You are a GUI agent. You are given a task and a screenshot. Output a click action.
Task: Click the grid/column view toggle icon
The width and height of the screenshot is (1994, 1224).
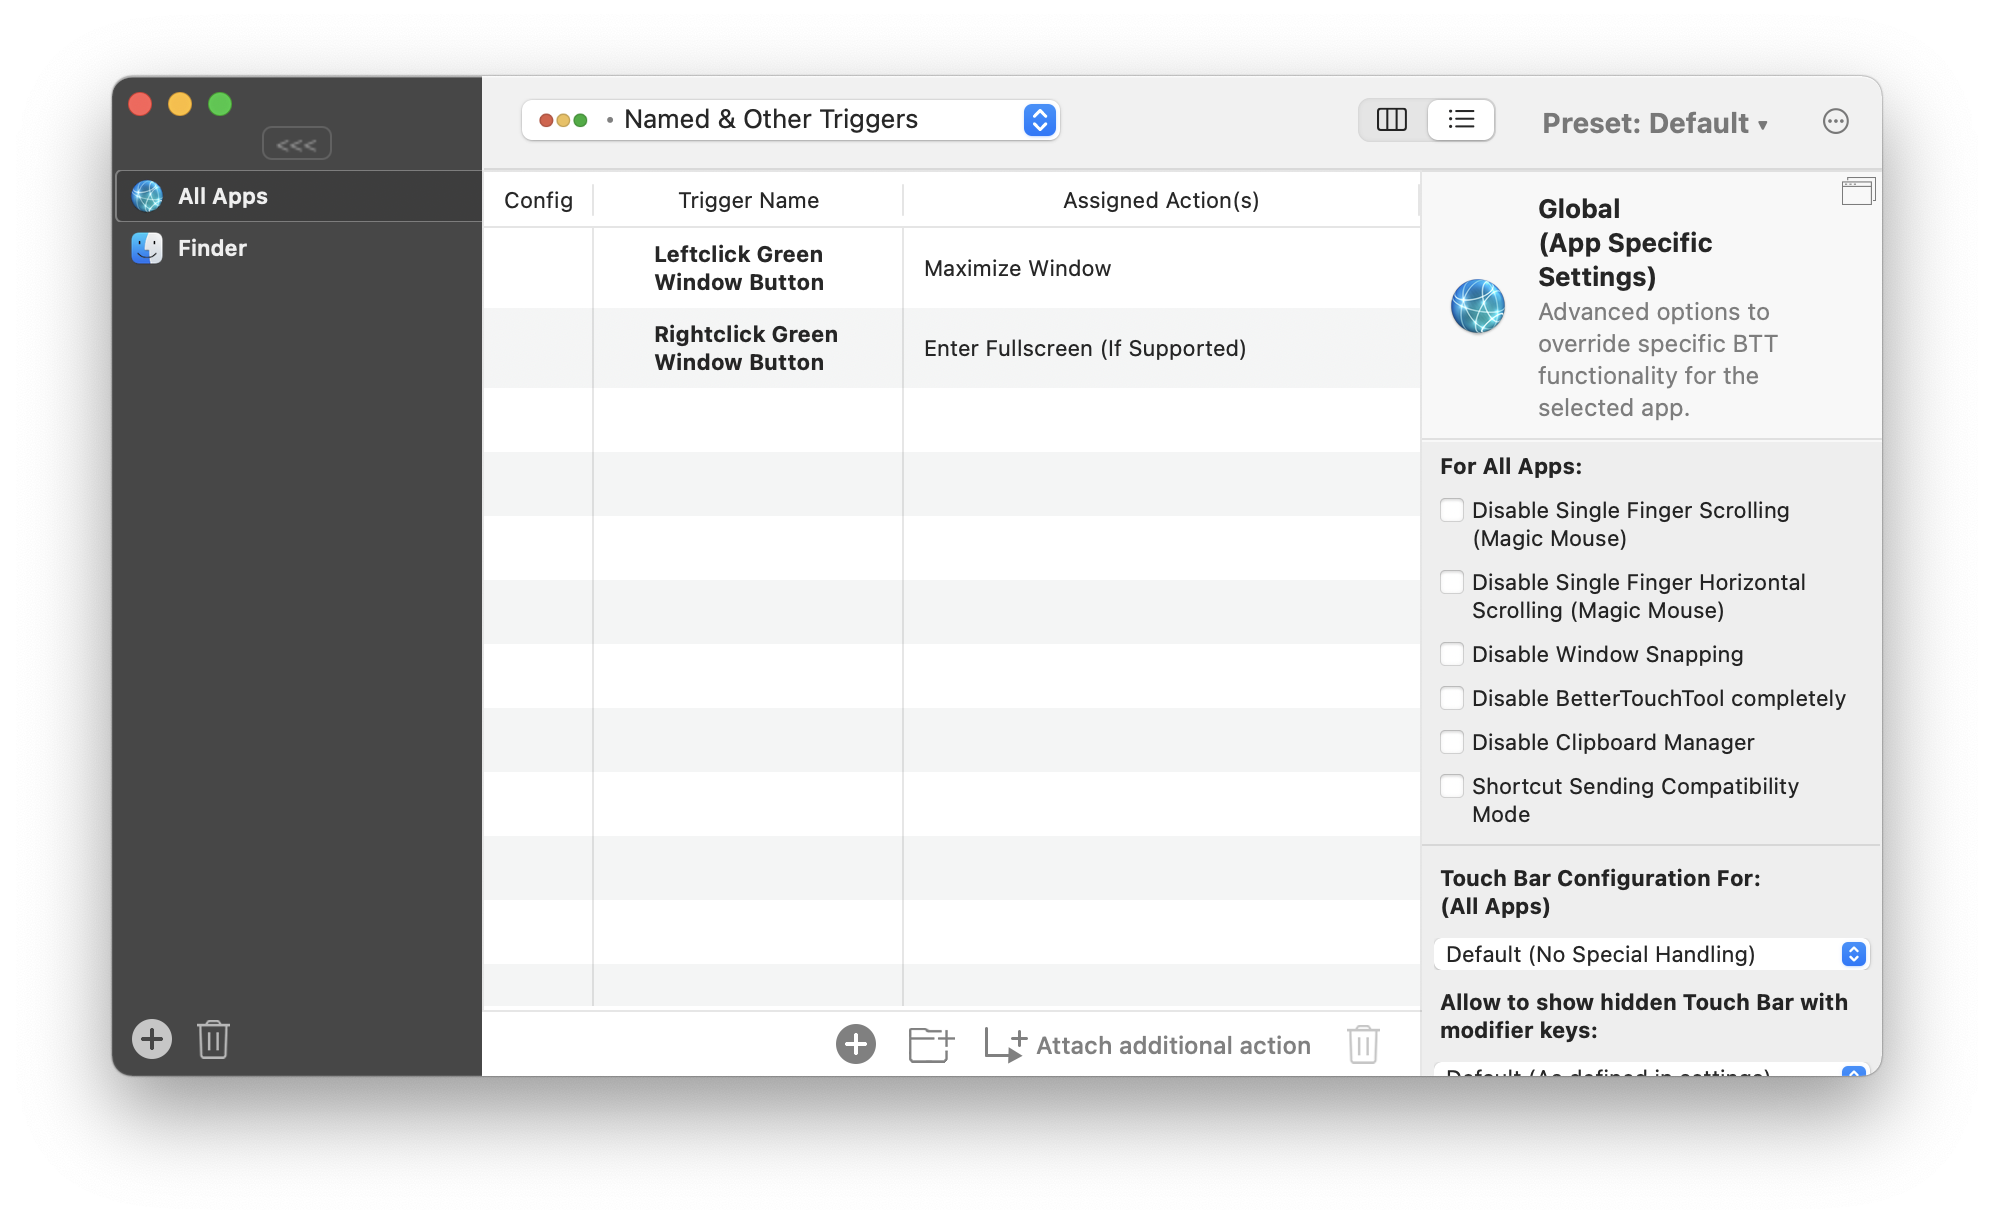(1393, 120)
